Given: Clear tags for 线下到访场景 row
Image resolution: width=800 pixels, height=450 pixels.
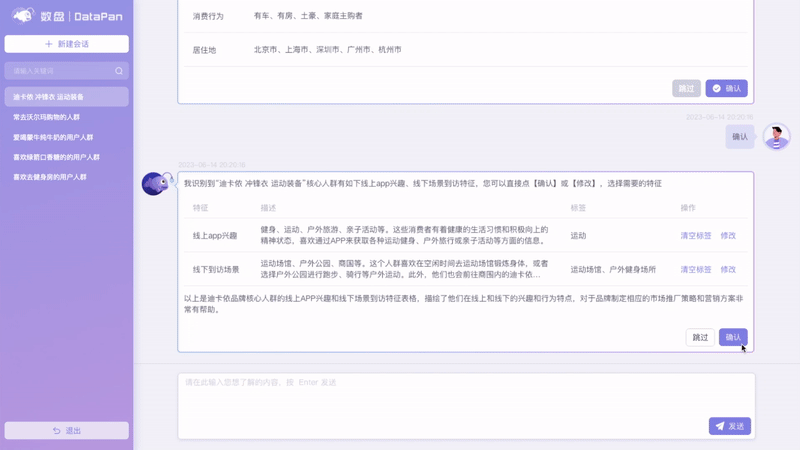Looking at the screenshot, I should tap(696, 269).
